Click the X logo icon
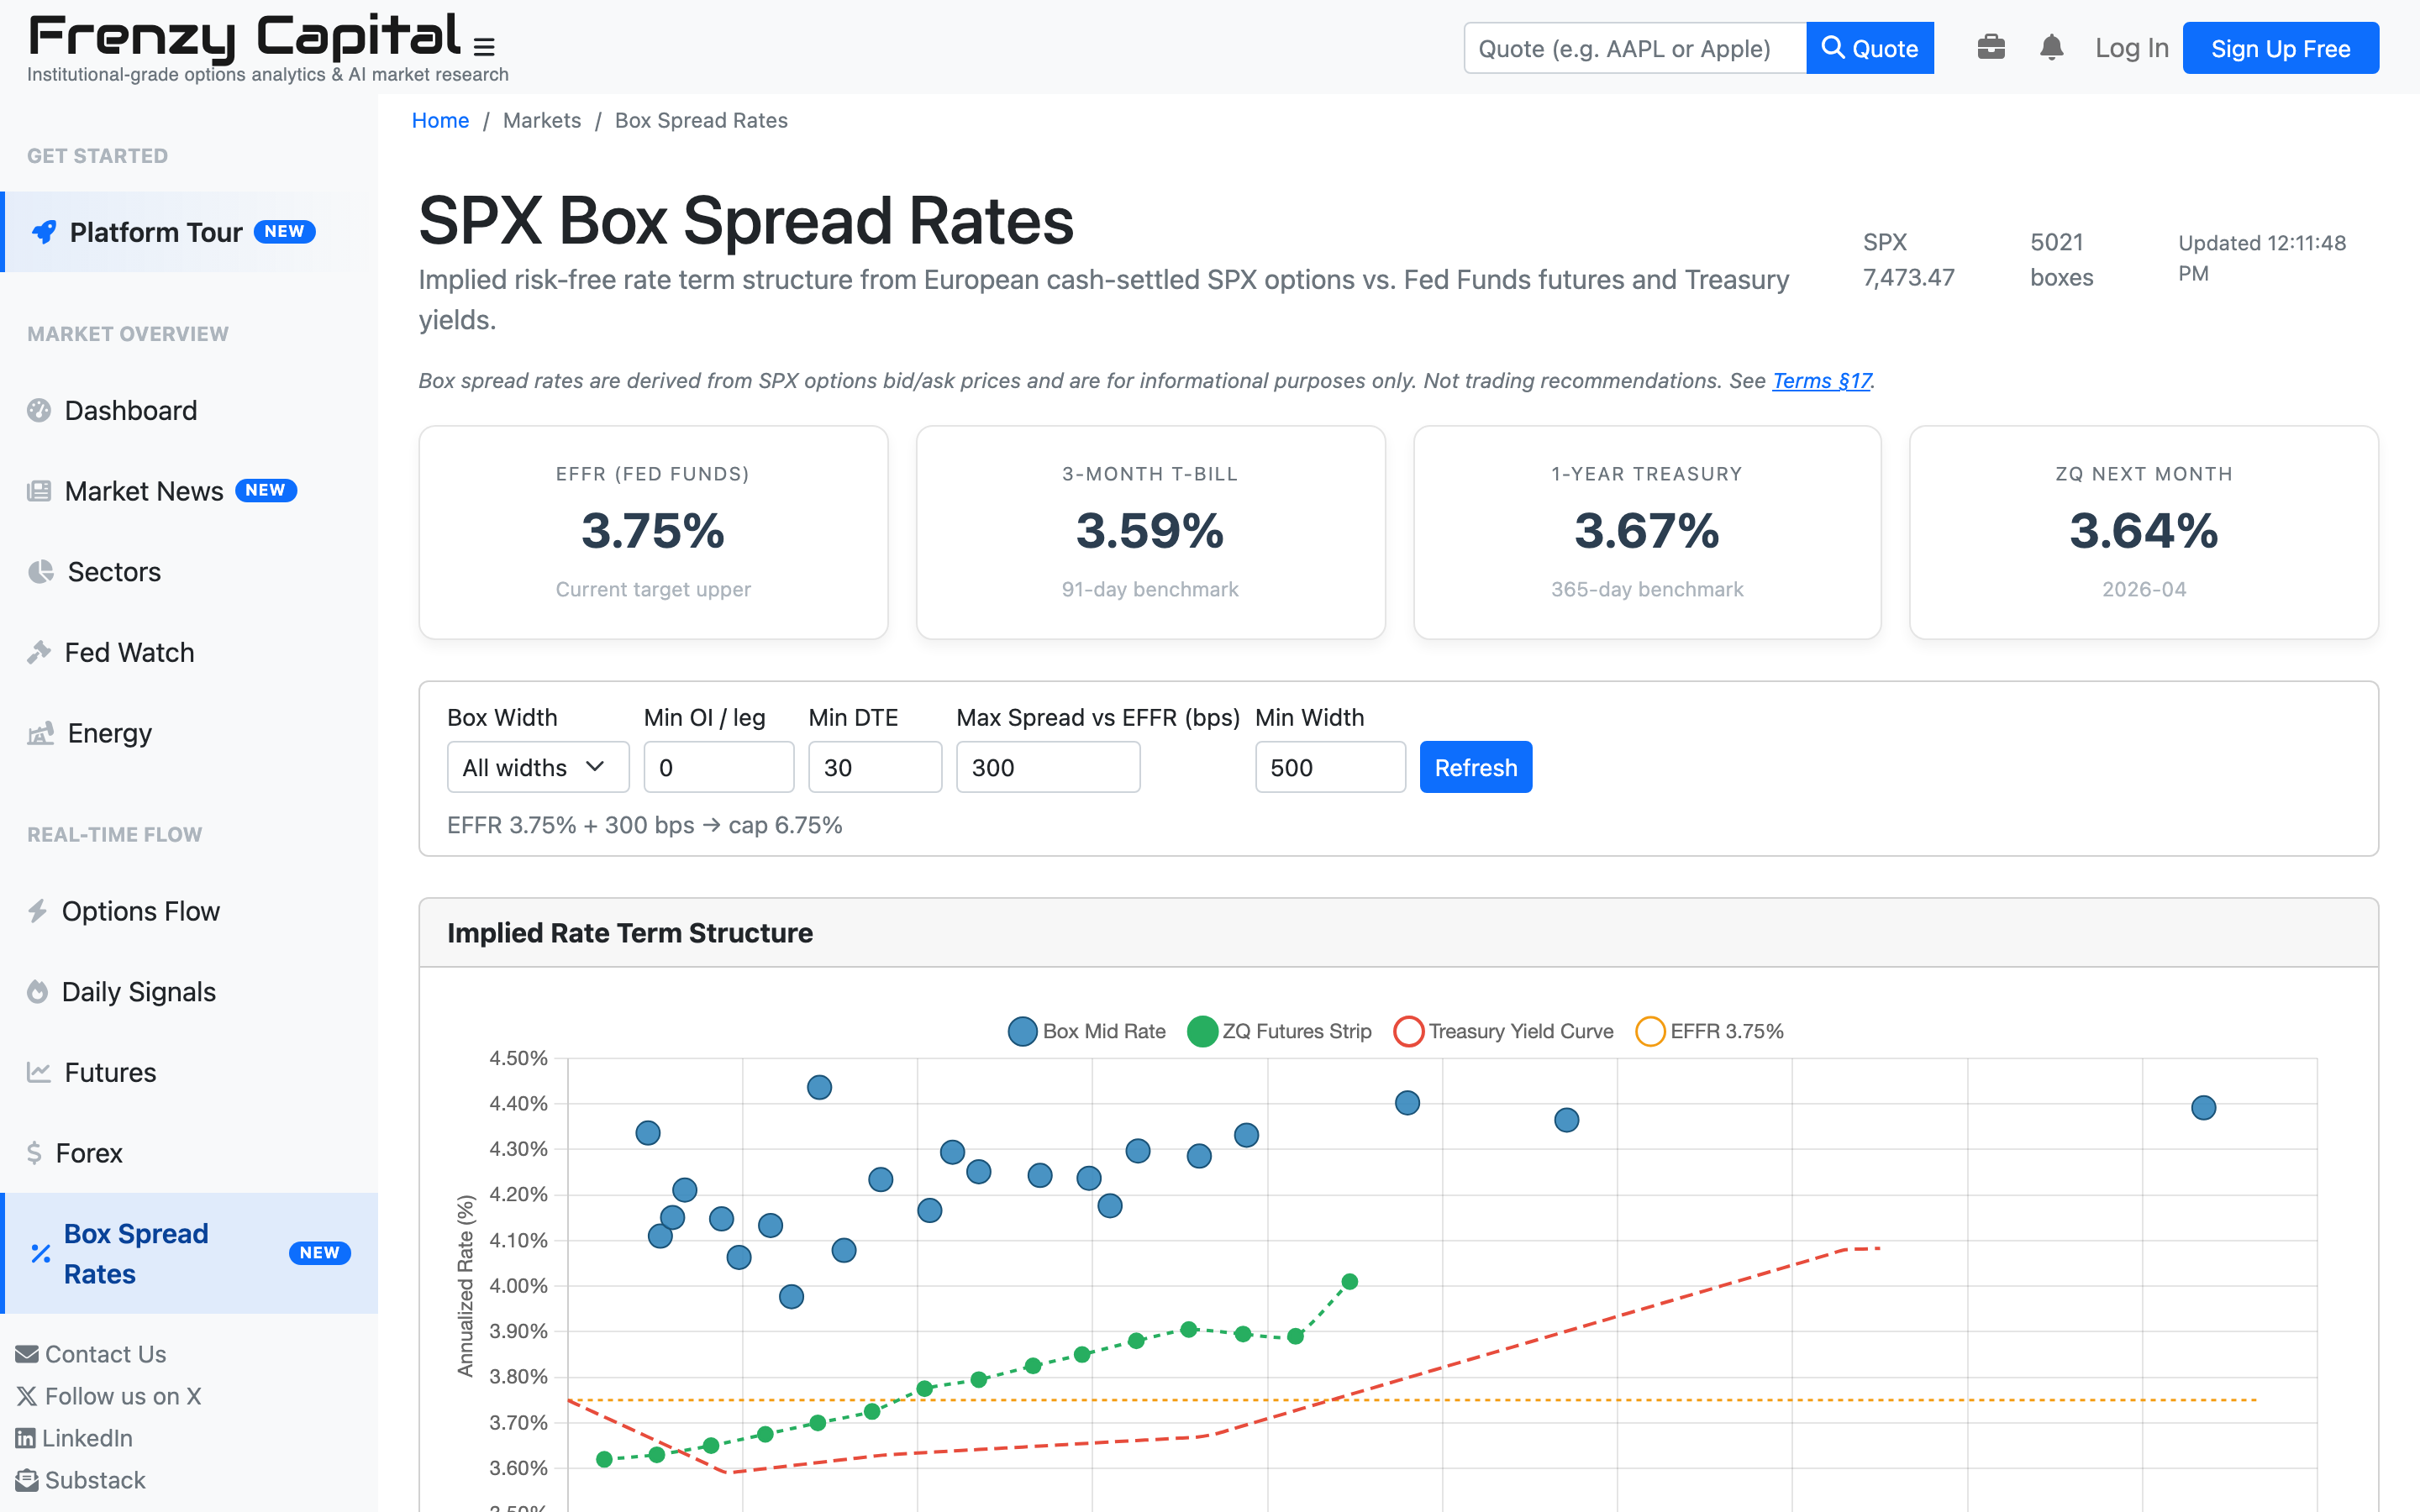 coord(27,1396)
